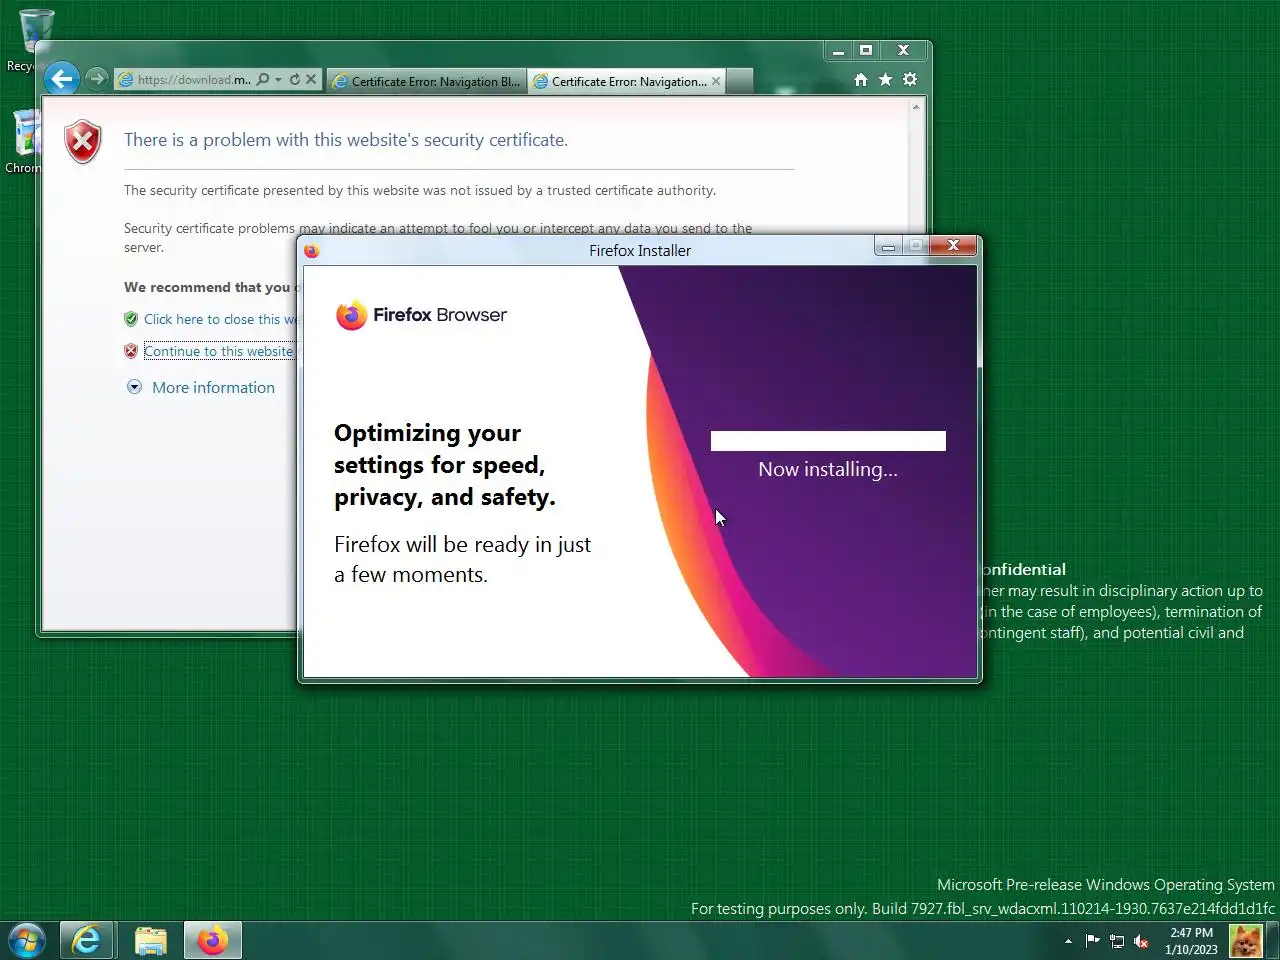Click 'Click here to close this webpage' link
Image resolution: width=1280 pixels, height=960 pixels.
point(221,319)
